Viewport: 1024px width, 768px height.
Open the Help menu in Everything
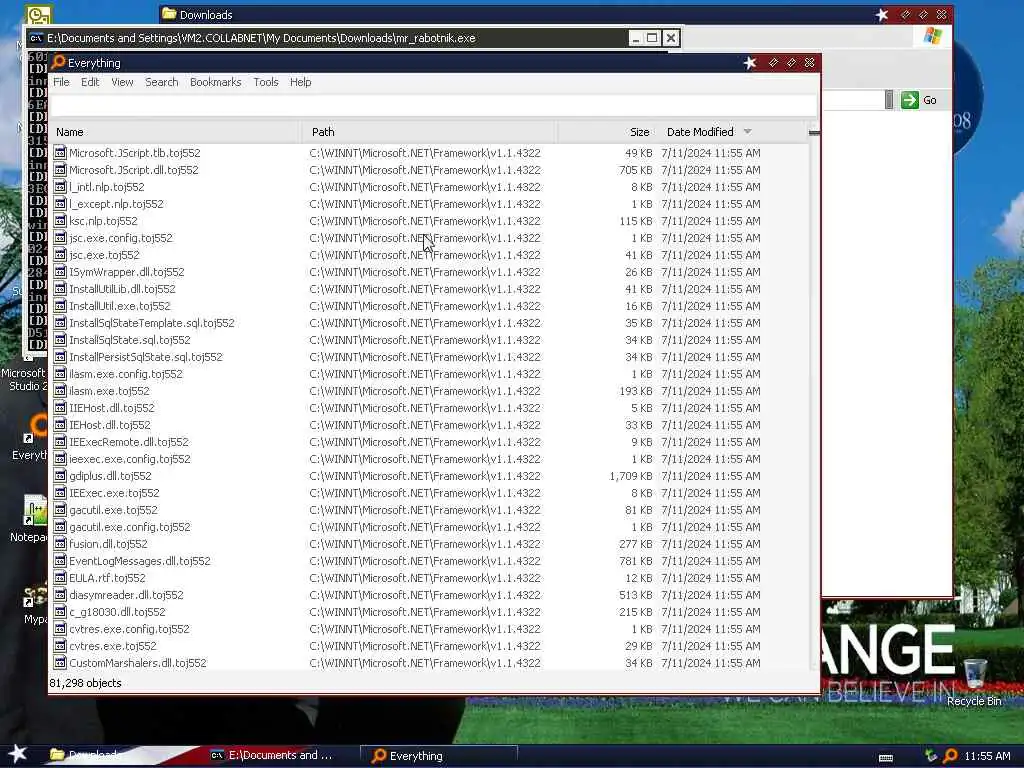coord(300,82)
